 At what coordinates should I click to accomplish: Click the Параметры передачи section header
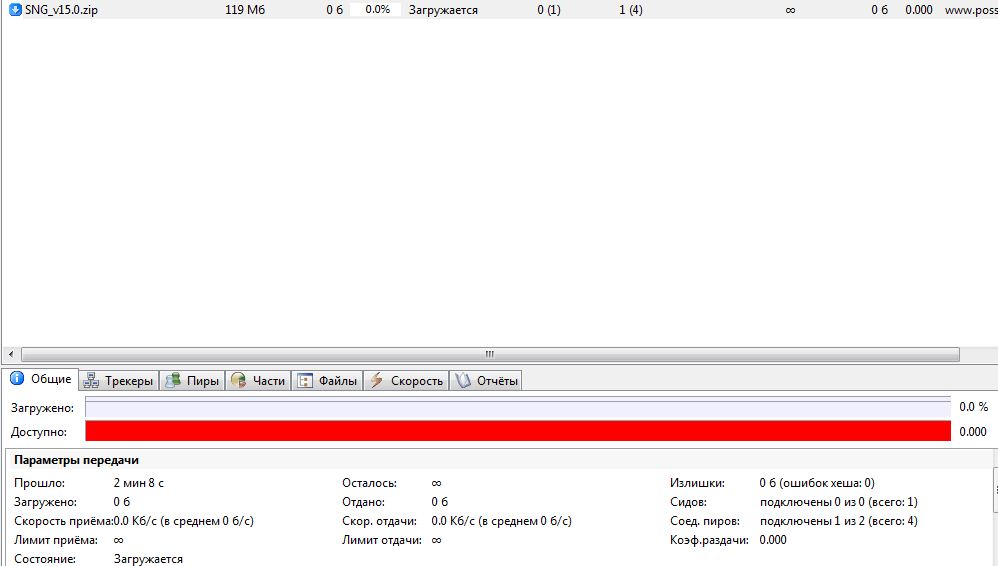point(76,460)
